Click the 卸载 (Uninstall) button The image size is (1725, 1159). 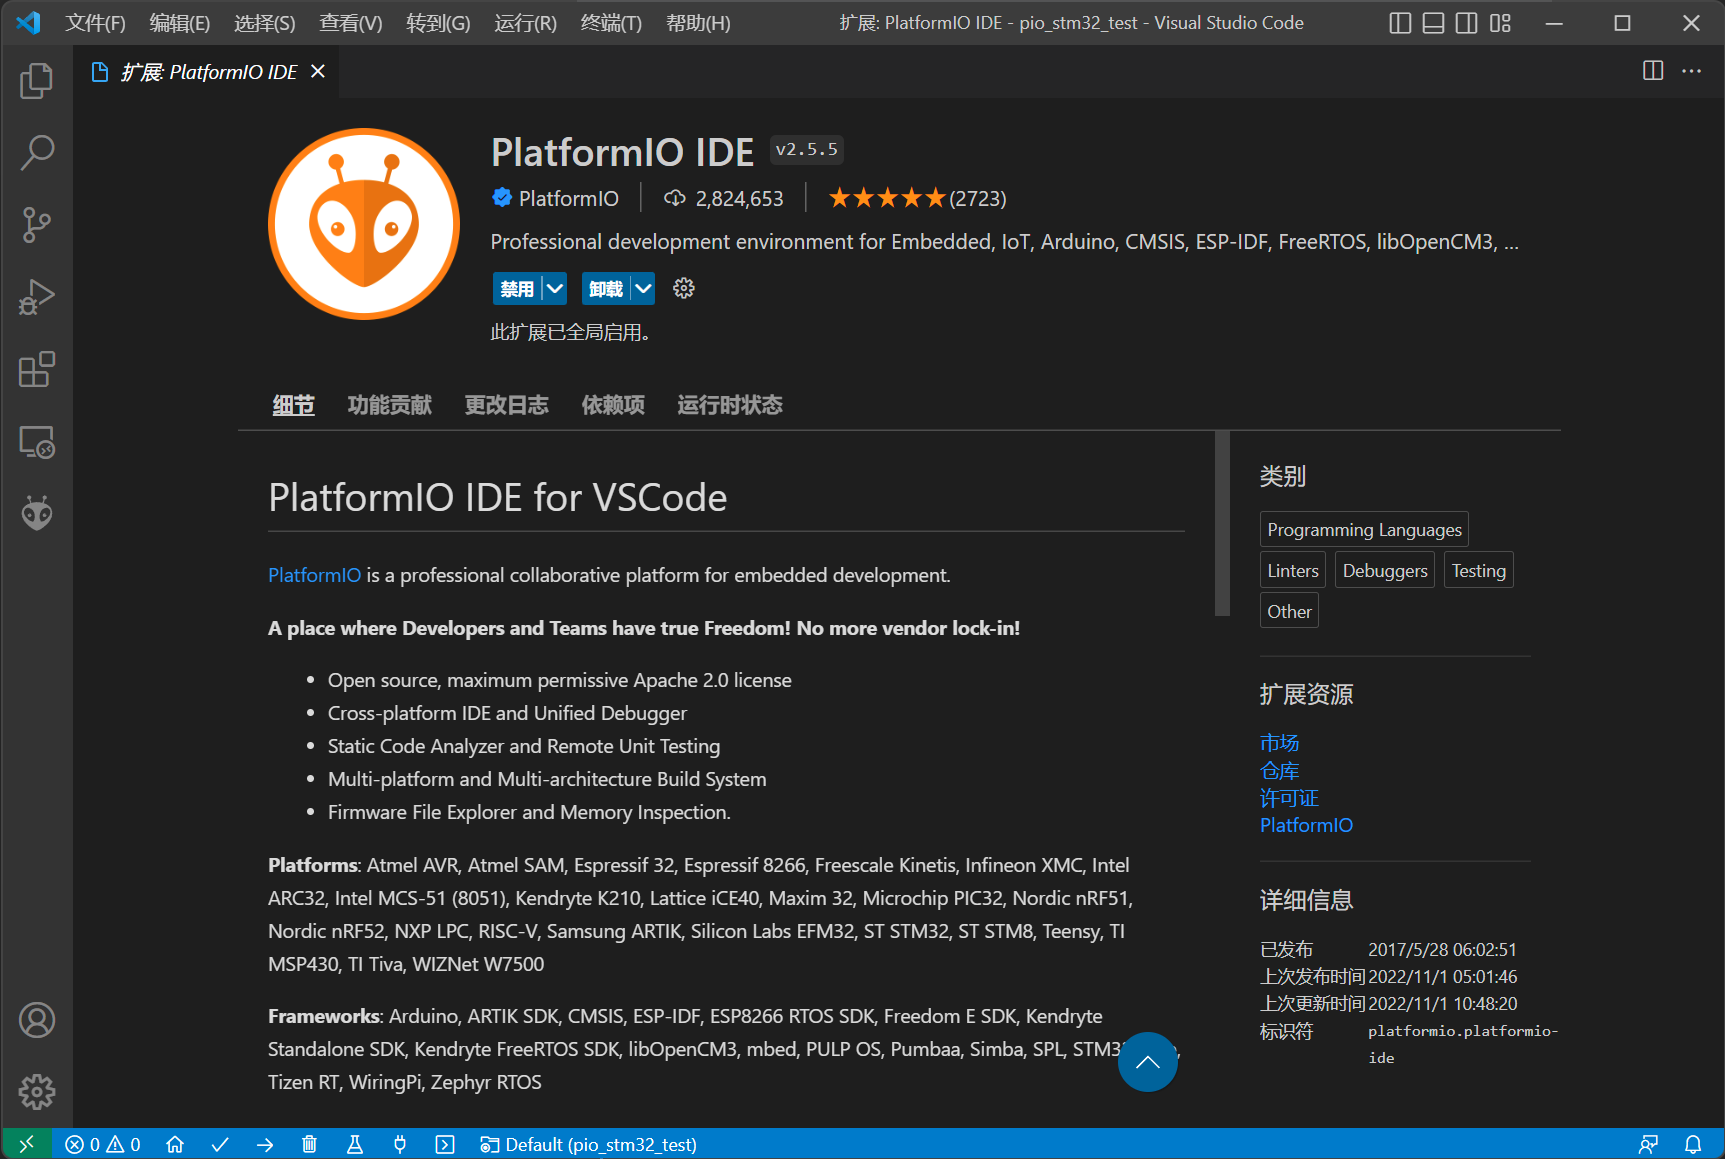click(606, 289)
